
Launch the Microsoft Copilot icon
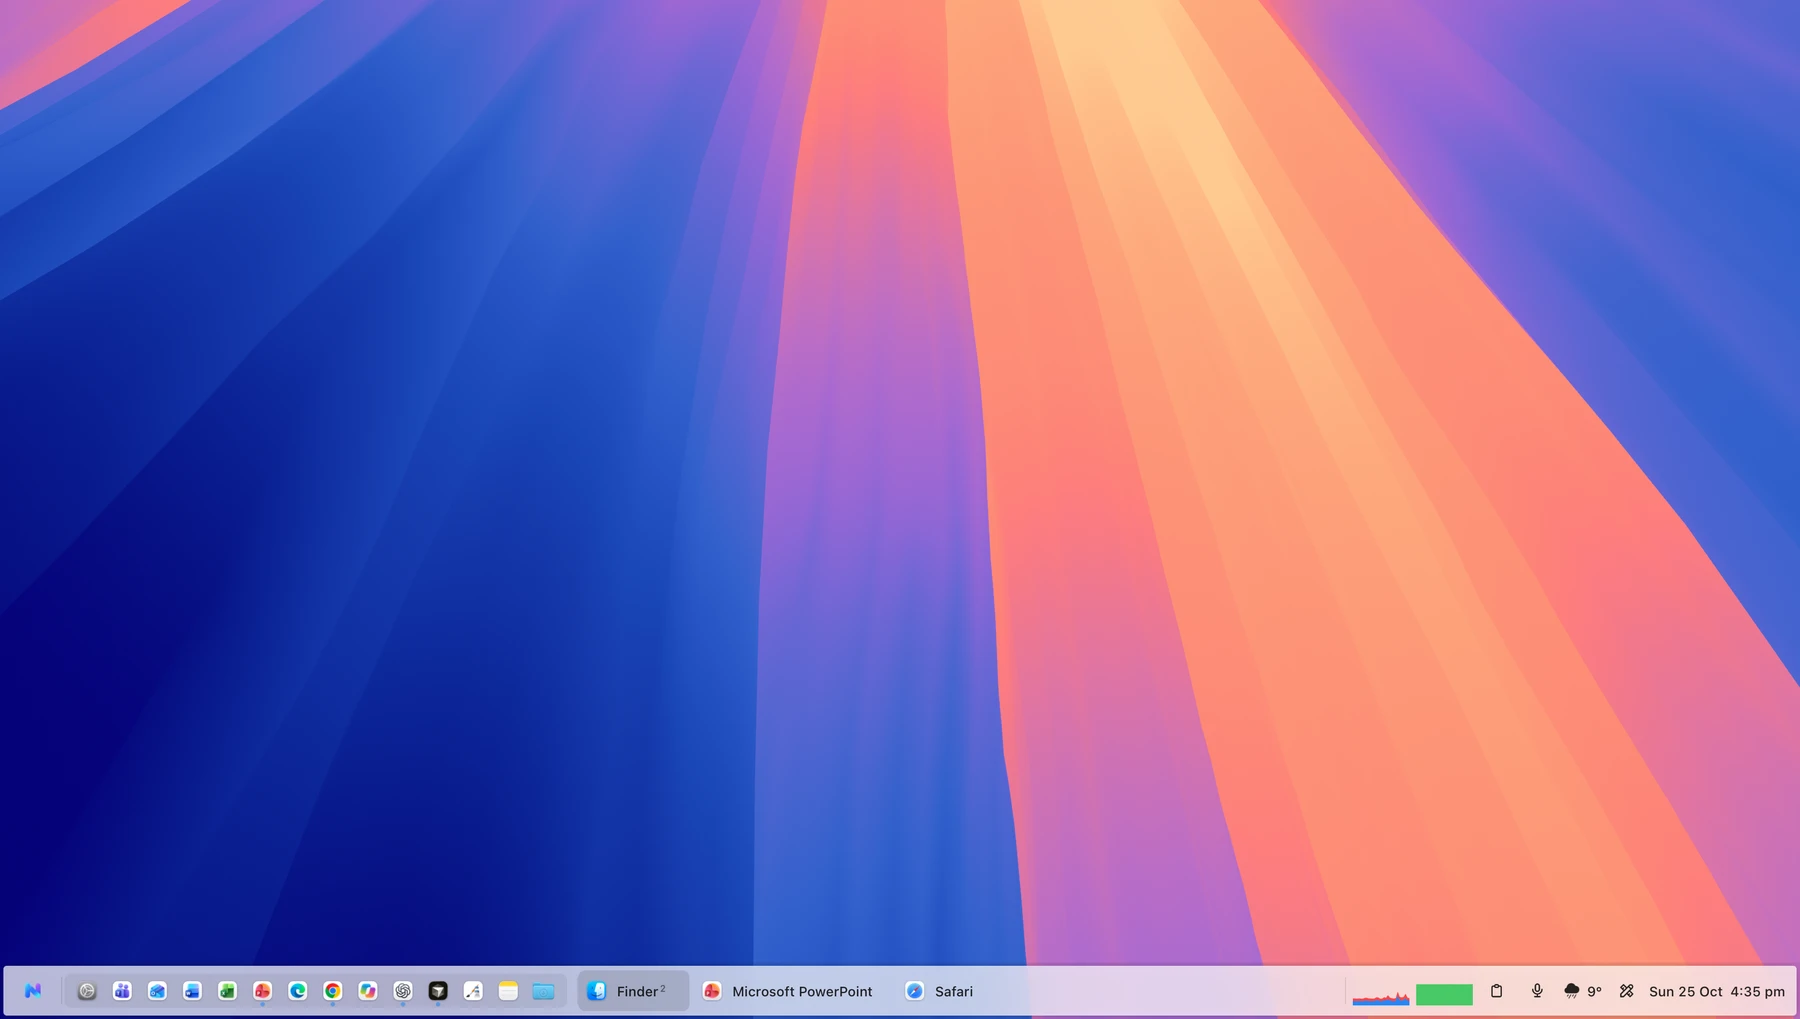click(x=368, y=991)
